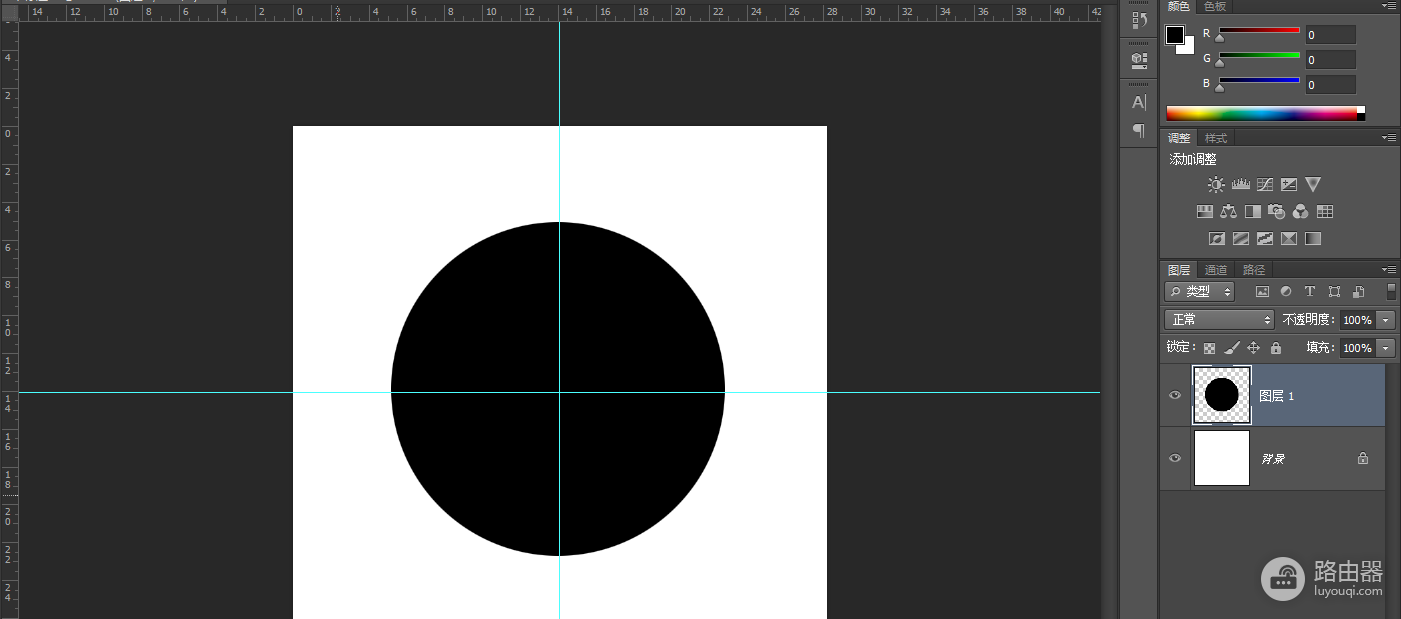Open the Adjustments panel flyout menu

point(1389,137)
